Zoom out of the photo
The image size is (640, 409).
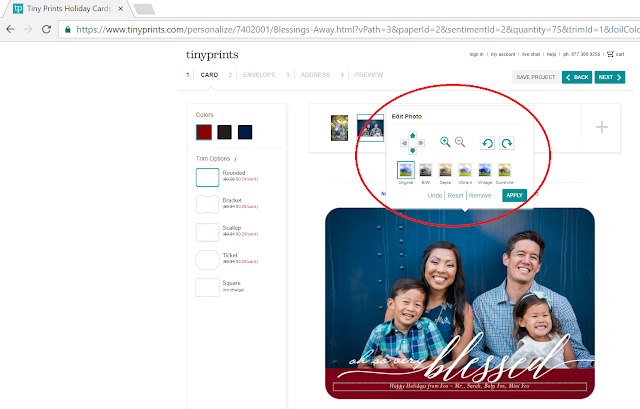pyautogui.click(x=460, y=142)
